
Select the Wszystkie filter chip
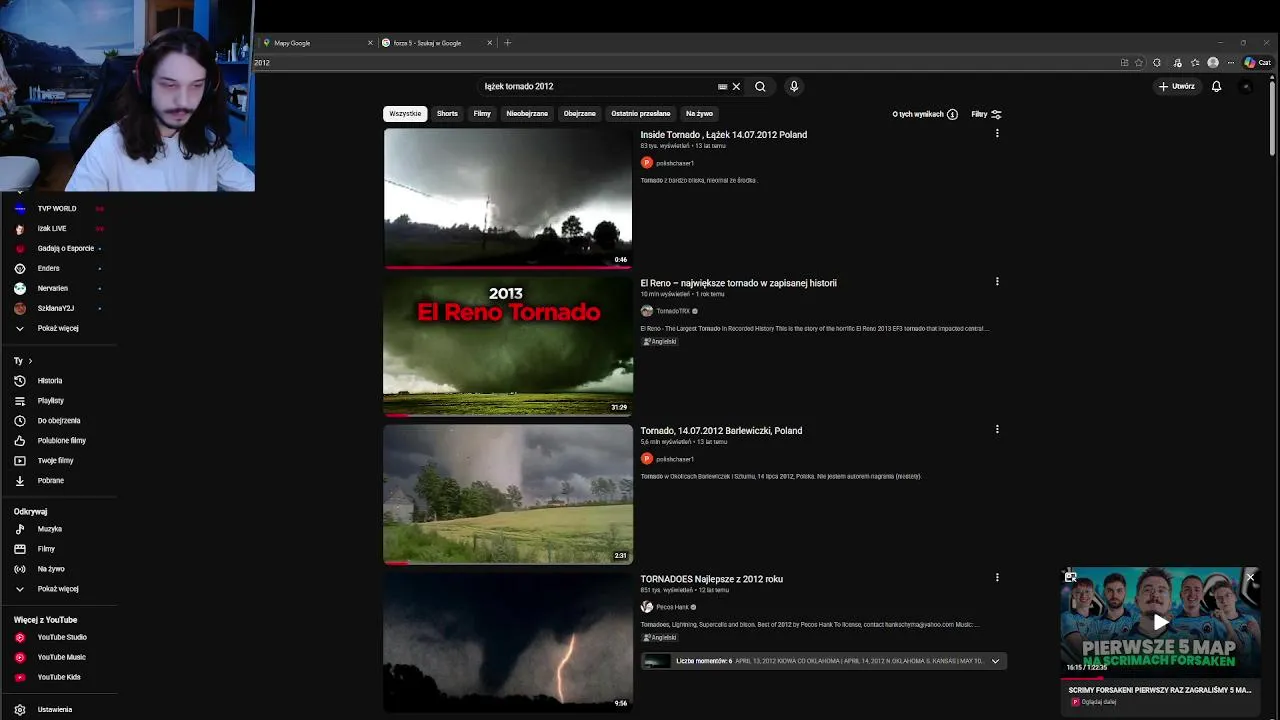(405, 114)
